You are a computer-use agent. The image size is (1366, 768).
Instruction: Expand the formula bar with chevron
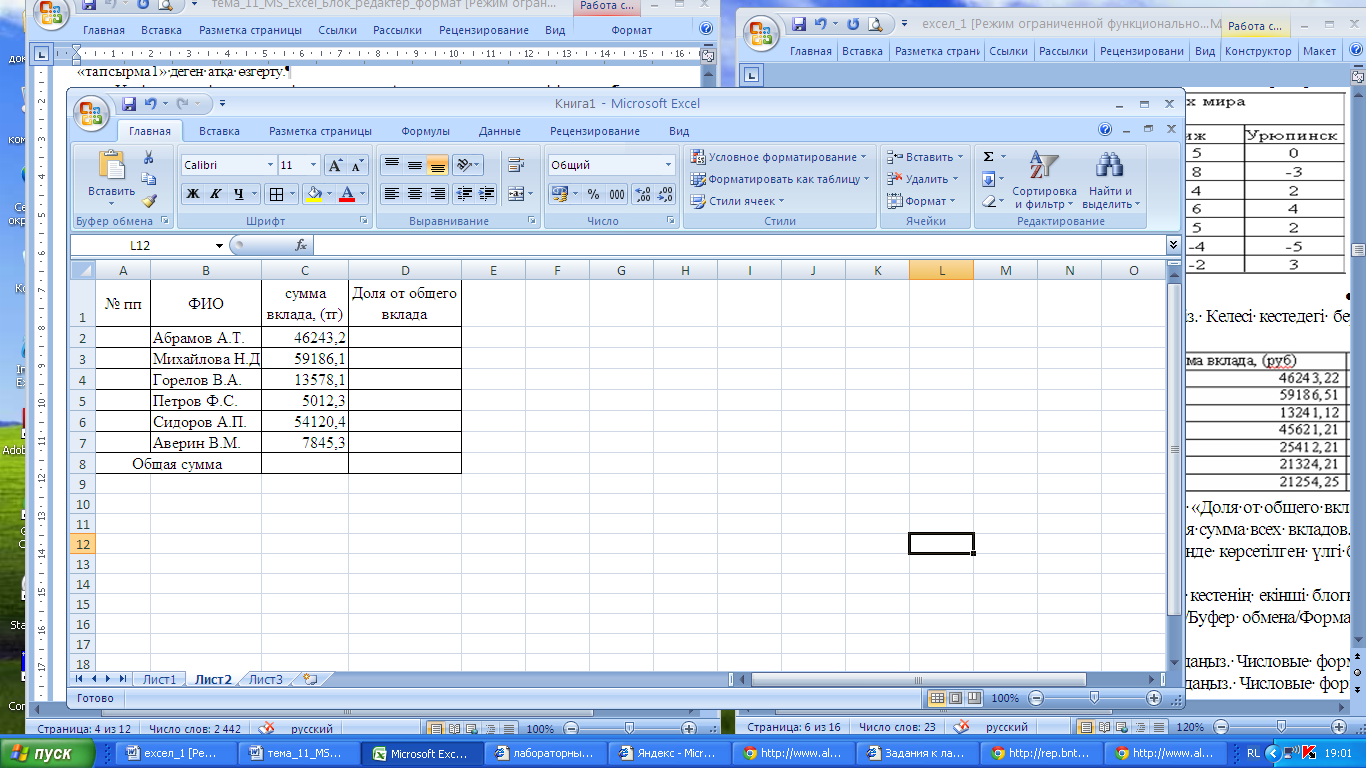[x=1173, y=244]
